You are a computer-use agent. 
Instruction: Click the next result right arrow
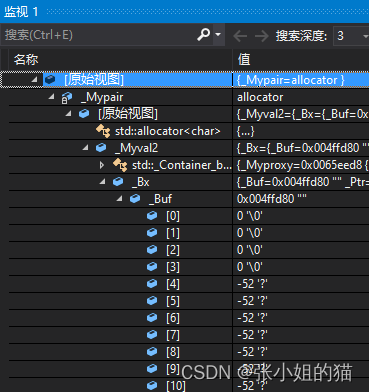tap(262, 36)
